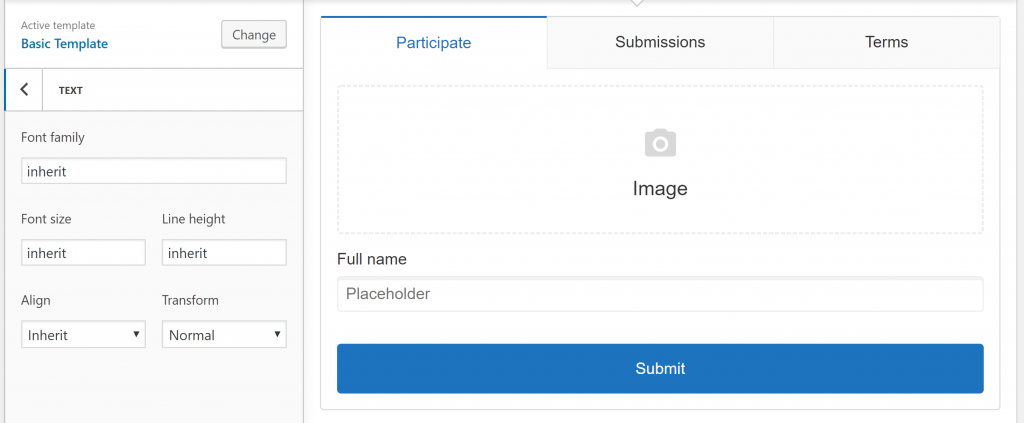Click the Full name placeholder field

[660, 294]
